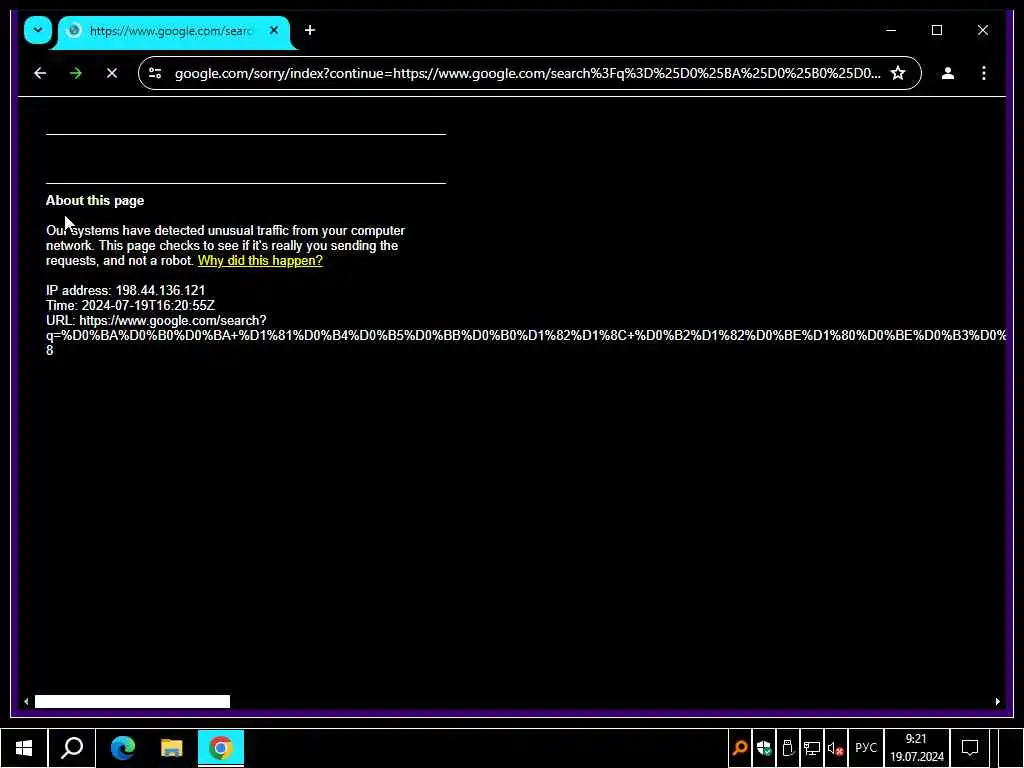Image resolution: width=1024 pixels, height=768 pixels.
Task: Close the Chrome window
Action: [982, 30]
